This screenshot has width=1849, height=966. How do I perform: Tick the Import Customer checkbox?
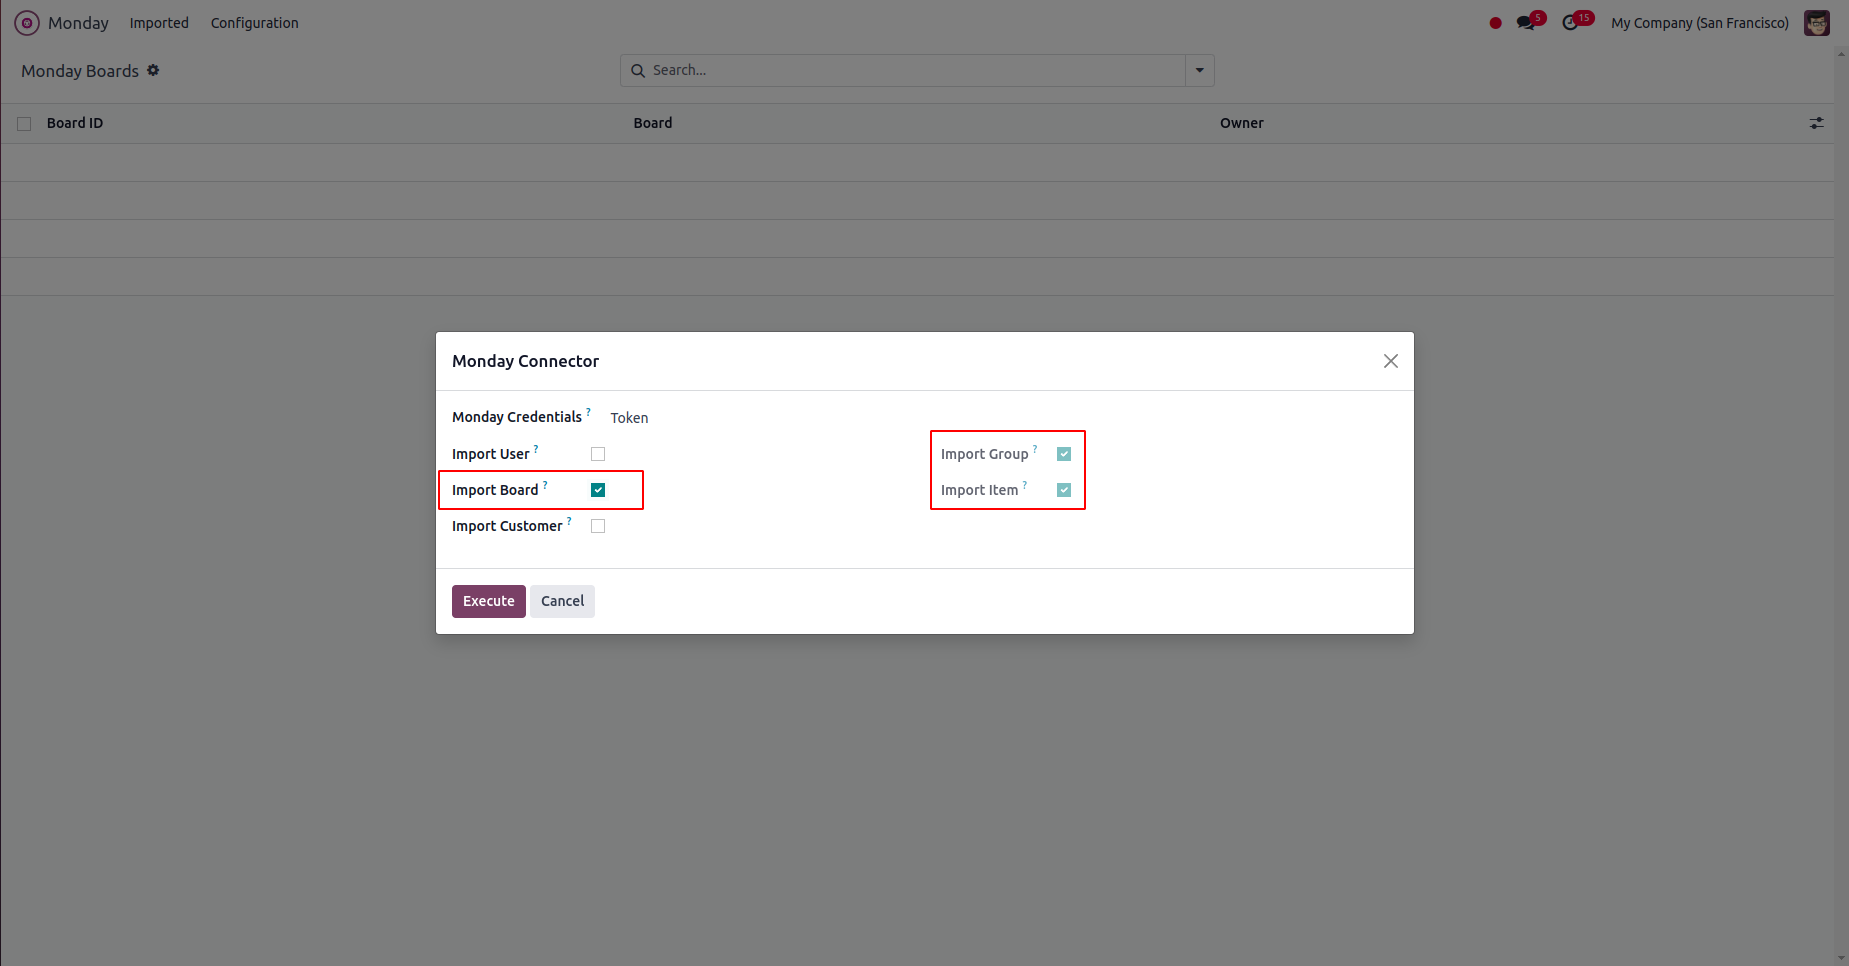click(598, 526)
